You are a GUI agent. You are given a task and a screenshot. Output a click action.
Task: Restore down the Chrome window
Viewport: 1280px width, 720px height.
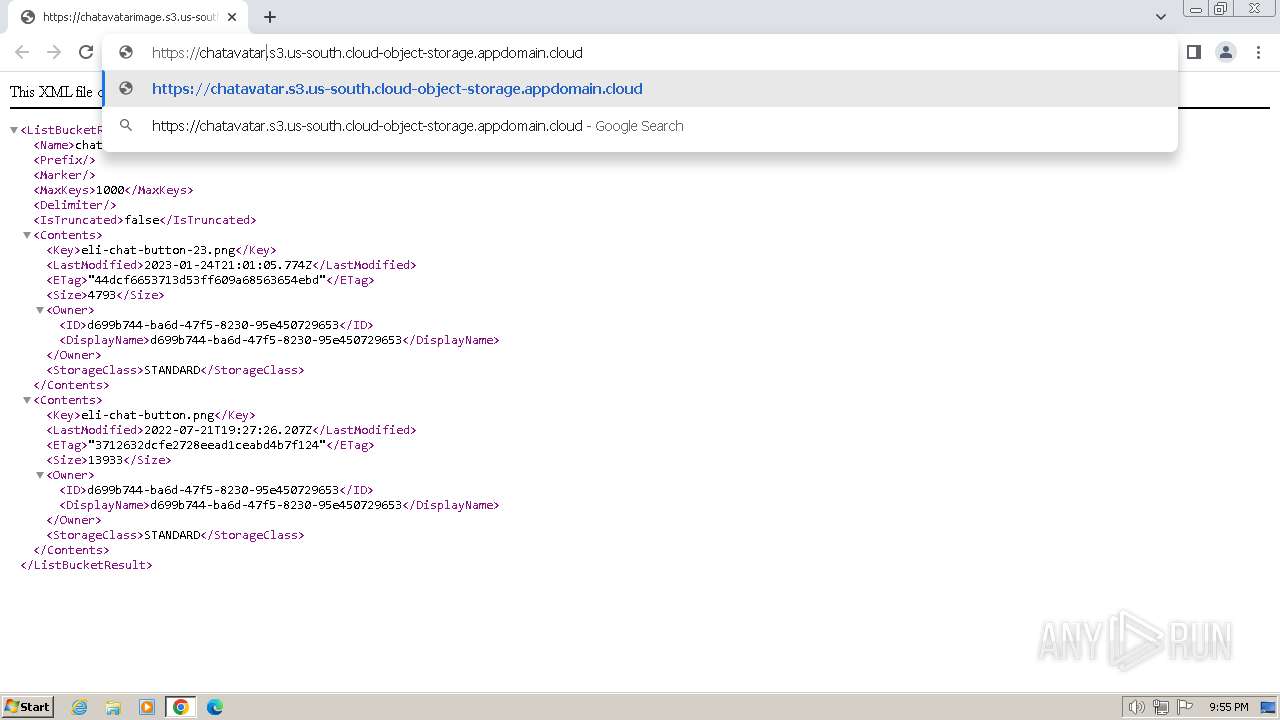pyautogui.click(x=1221, y=8)
